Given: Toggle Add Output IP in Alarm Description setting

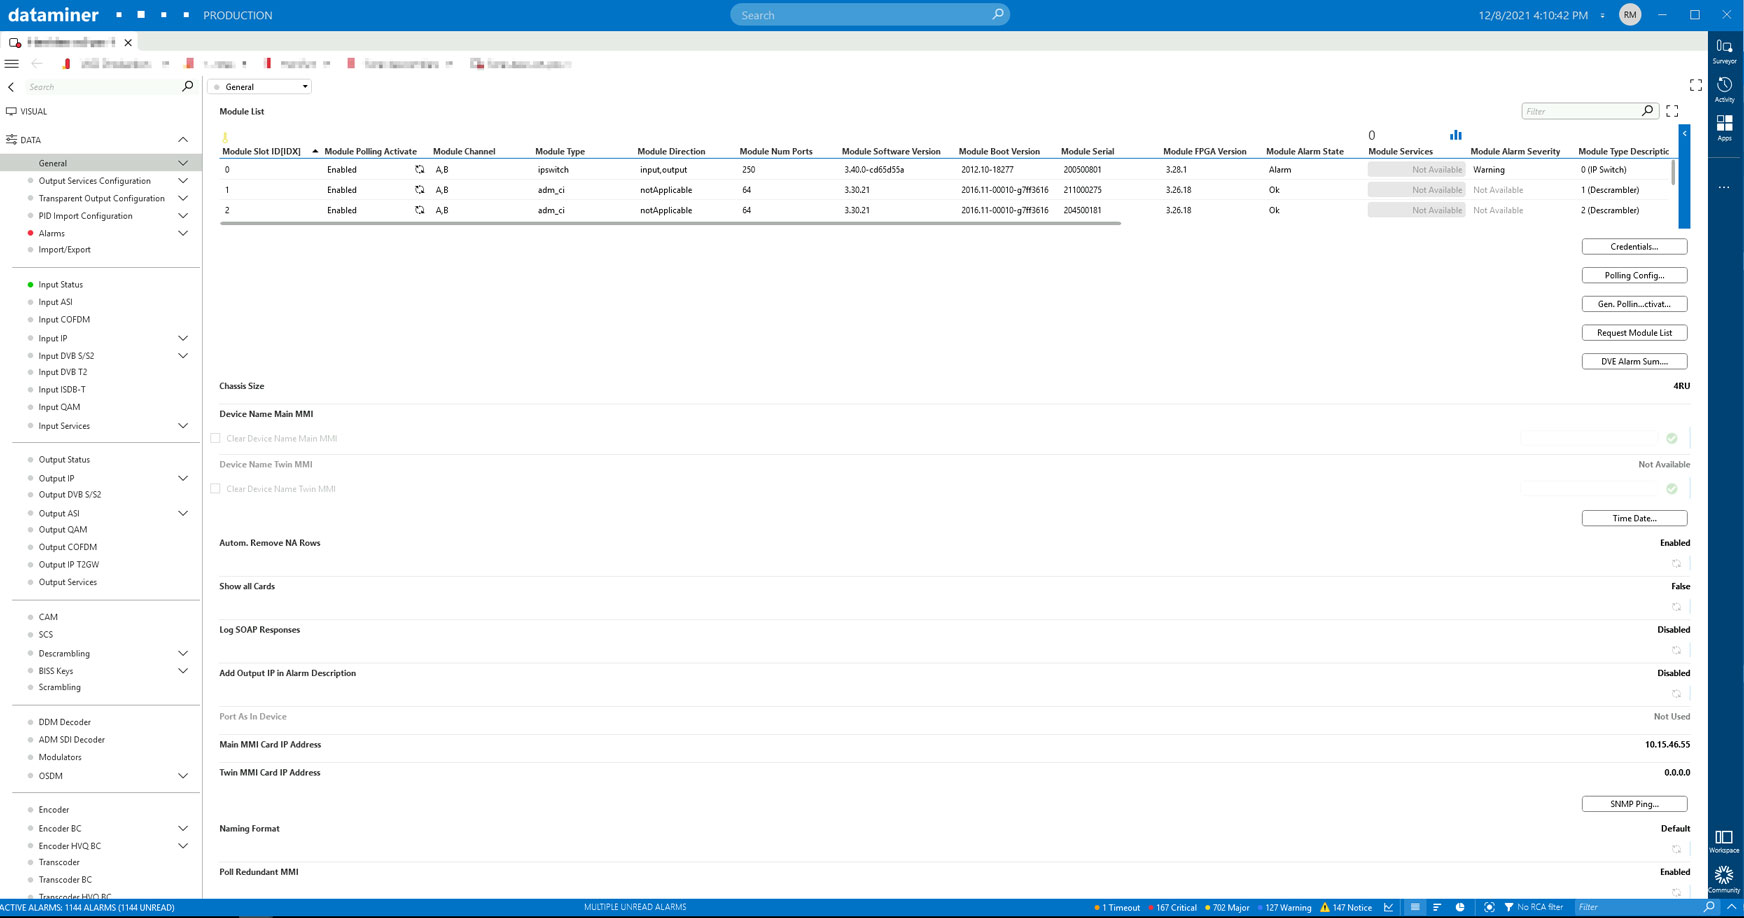Looking at the screenshot, I should (1676, 694).
